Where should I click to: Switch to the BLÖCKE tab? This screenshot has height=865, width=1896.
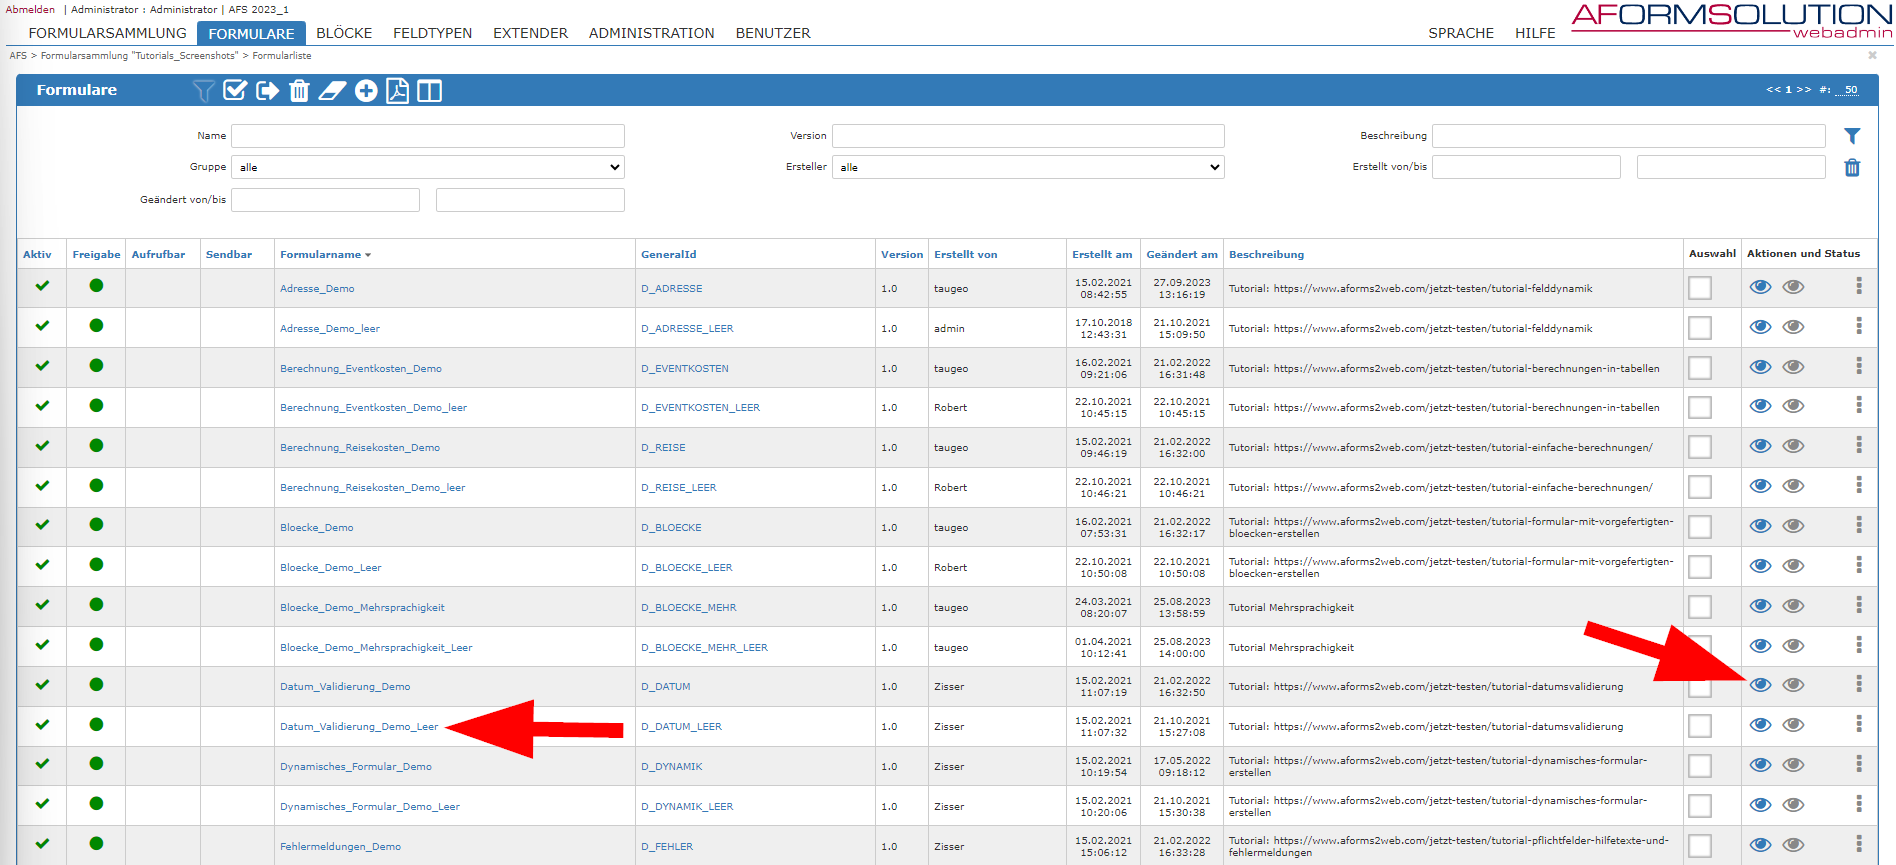tap(344, 33)
